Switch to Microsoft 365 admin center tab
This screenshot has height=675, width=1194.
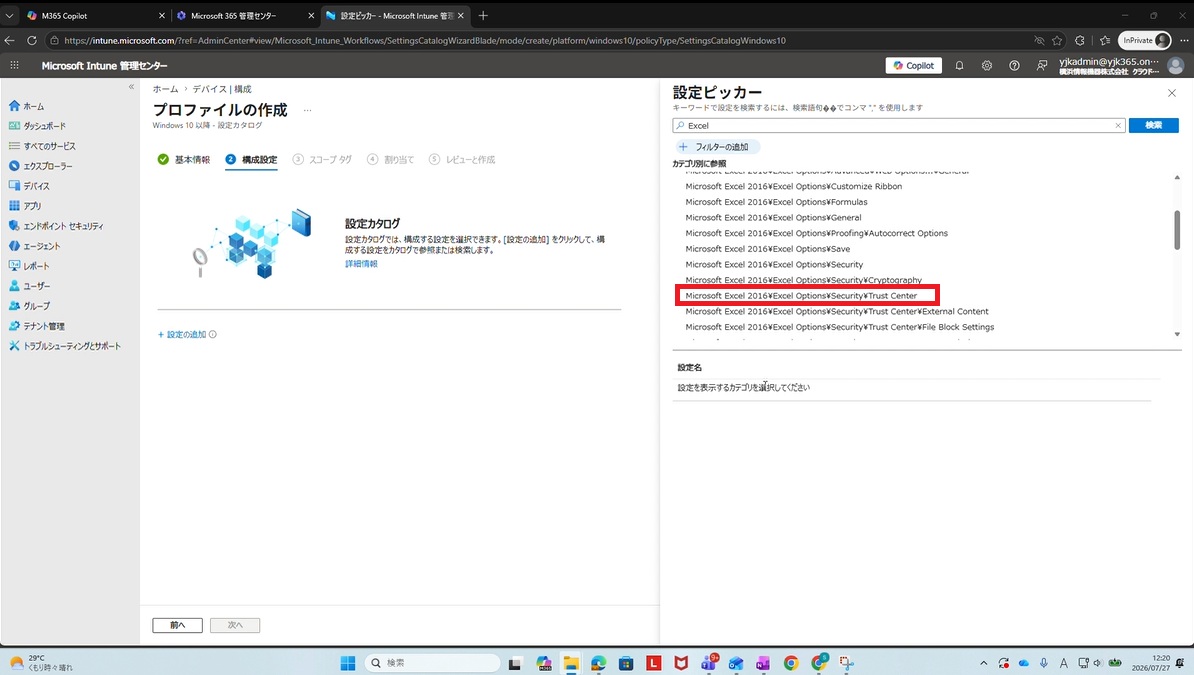[244, 15]
